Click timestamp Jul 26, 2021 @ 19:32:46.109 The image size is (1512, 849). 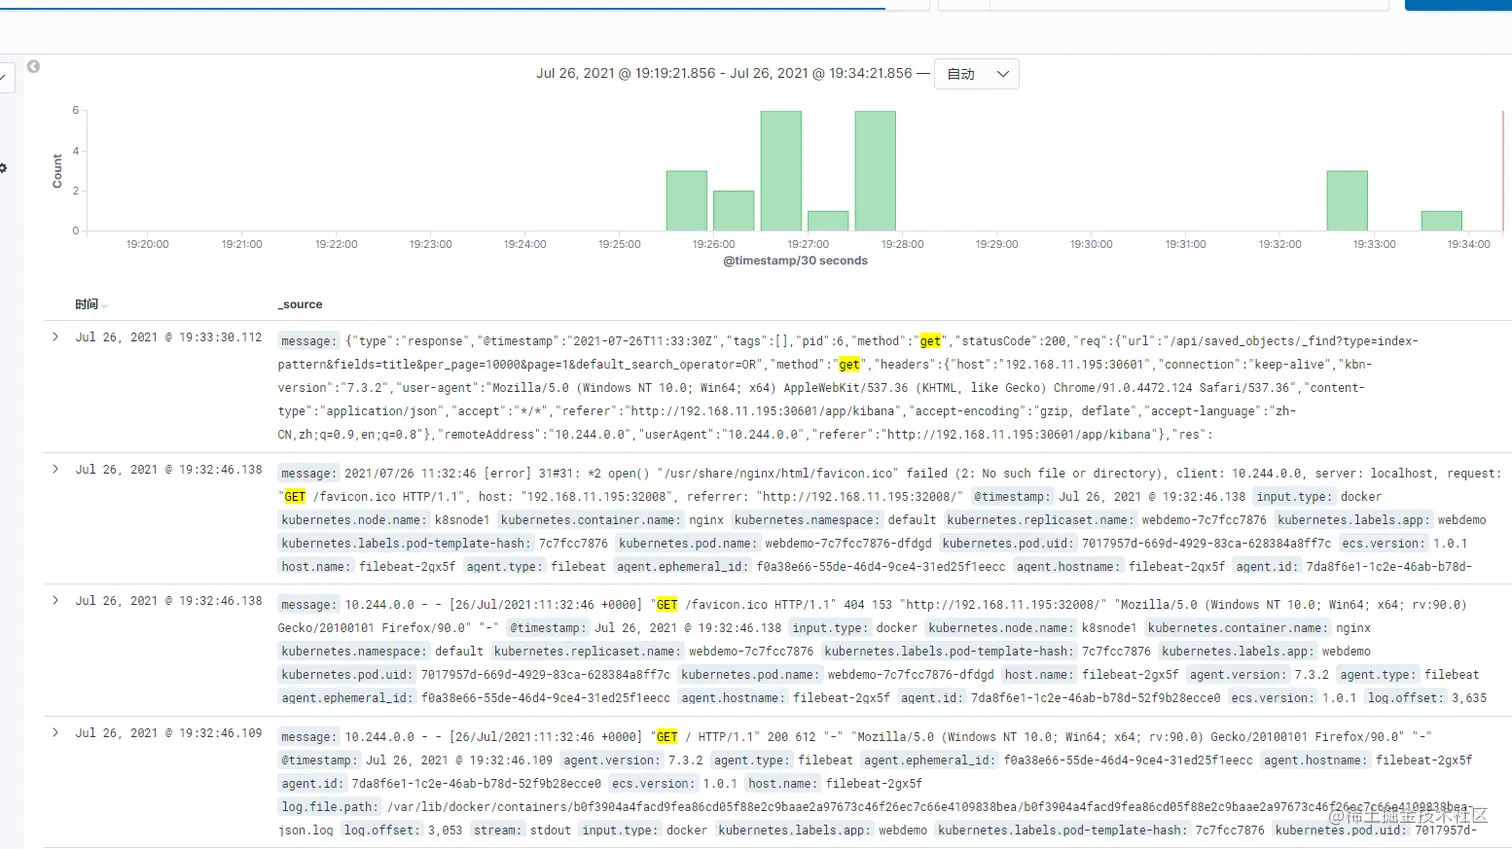(169, 733)
